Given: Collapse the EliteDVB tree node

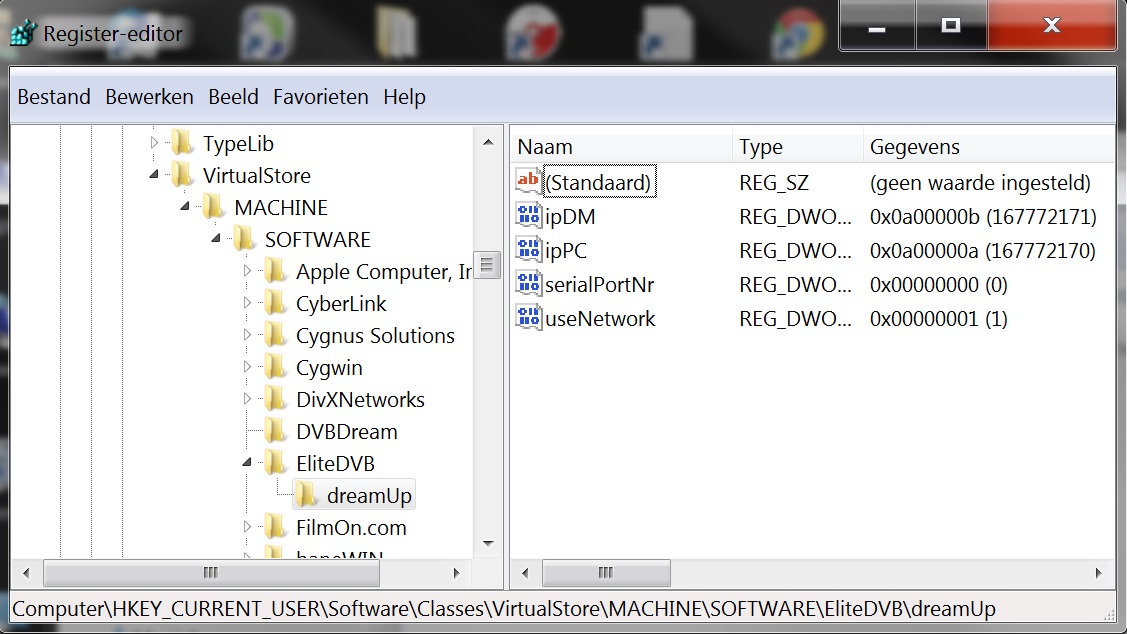Looking at the screenshot, I should pos(248,463).
